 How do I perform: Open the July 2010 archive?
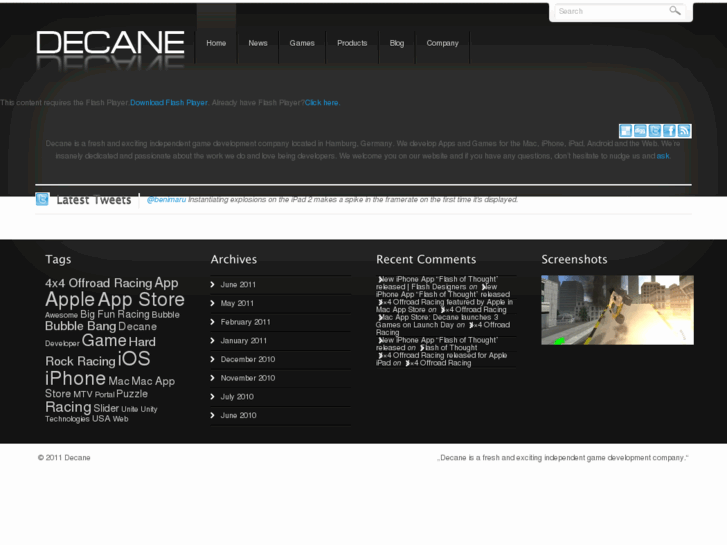[x=237, y=397]
